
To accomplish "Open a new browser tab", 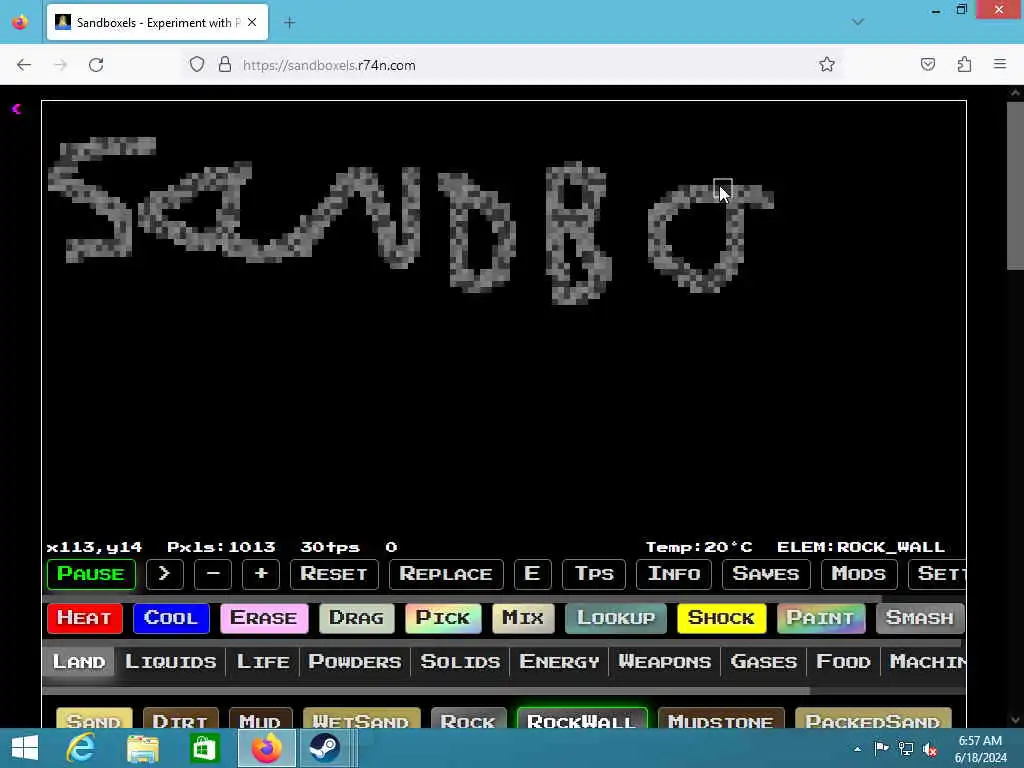I will 289,23.
